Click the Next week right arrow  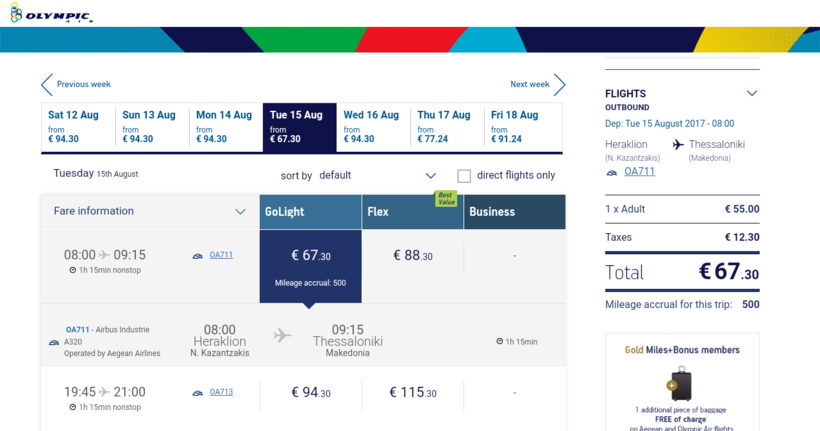(560, 85)
